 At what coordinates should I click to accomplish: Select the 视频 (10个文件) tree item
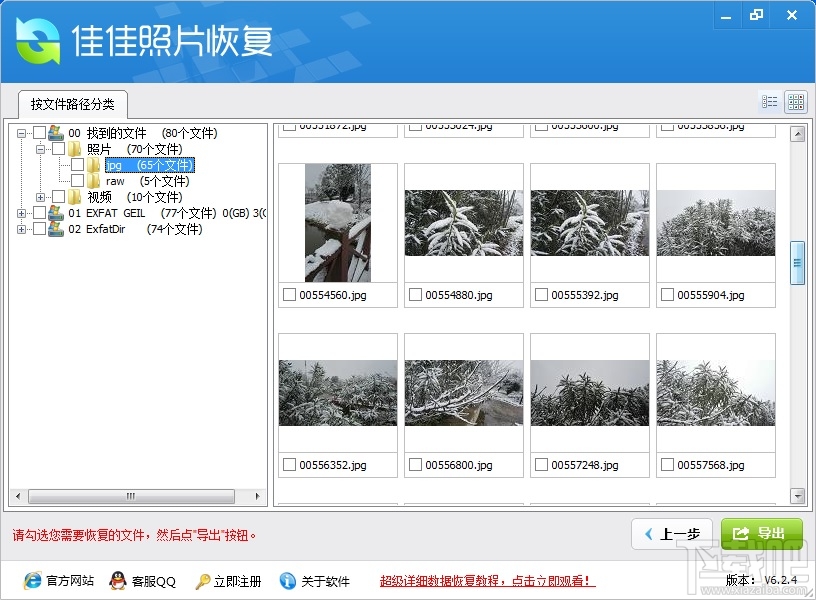(134, 197)
